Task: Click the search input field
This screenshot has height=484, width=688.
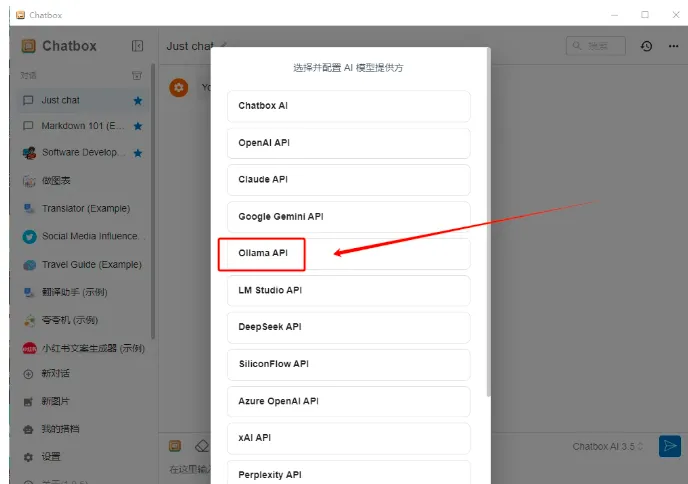Action: click(596, 46)
